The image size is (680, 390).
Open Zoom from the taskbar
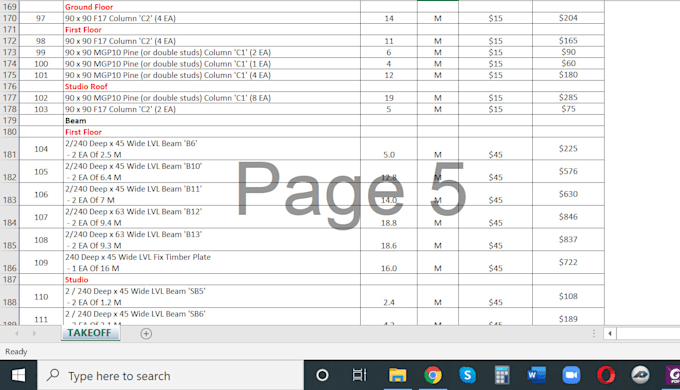[571, 375]
